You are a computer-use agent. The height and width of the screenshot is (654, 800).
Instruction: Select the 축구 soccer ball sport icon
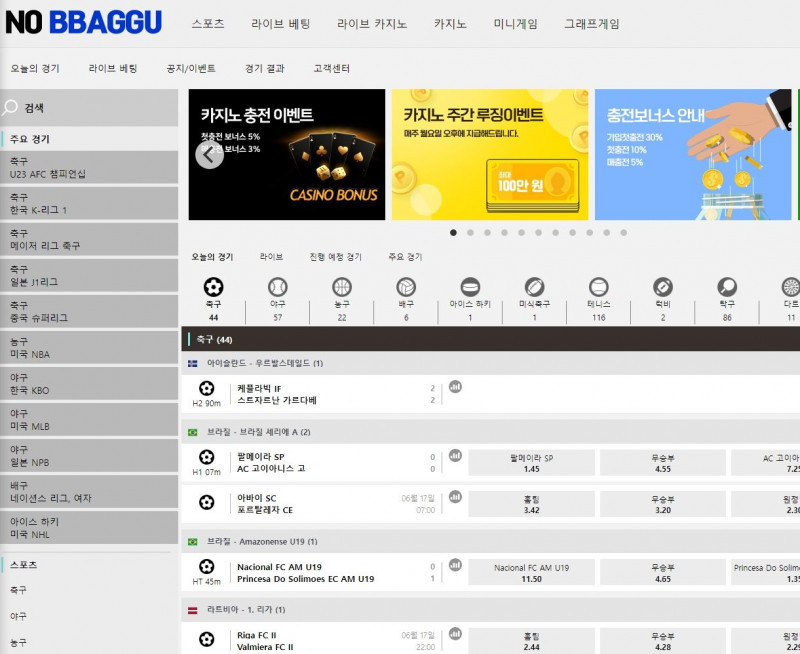213,288
